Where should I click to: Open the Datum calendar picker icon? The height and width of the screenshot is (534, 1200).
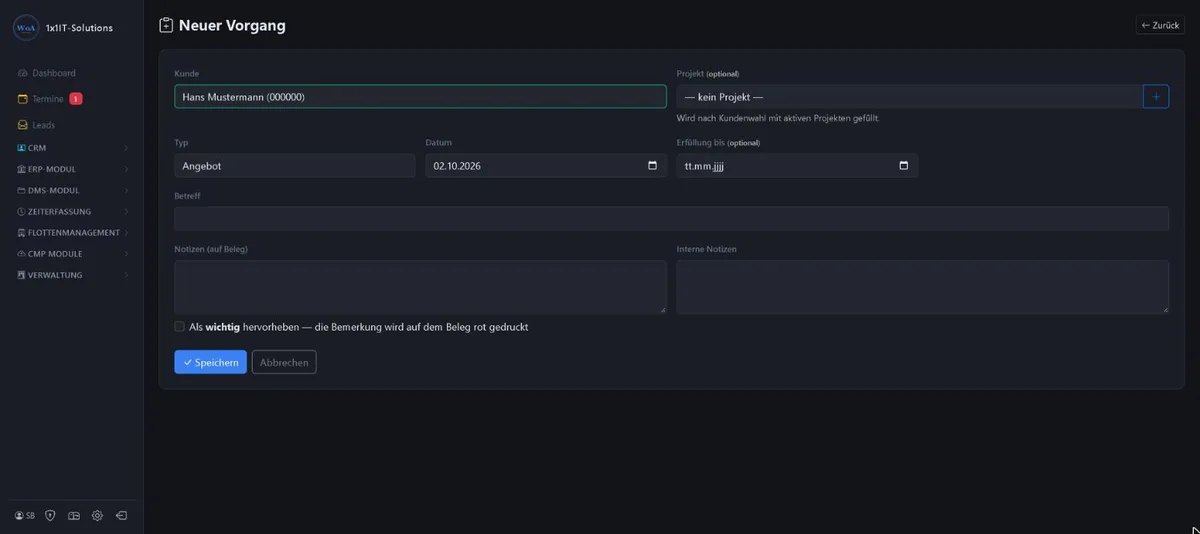[653, 166]
